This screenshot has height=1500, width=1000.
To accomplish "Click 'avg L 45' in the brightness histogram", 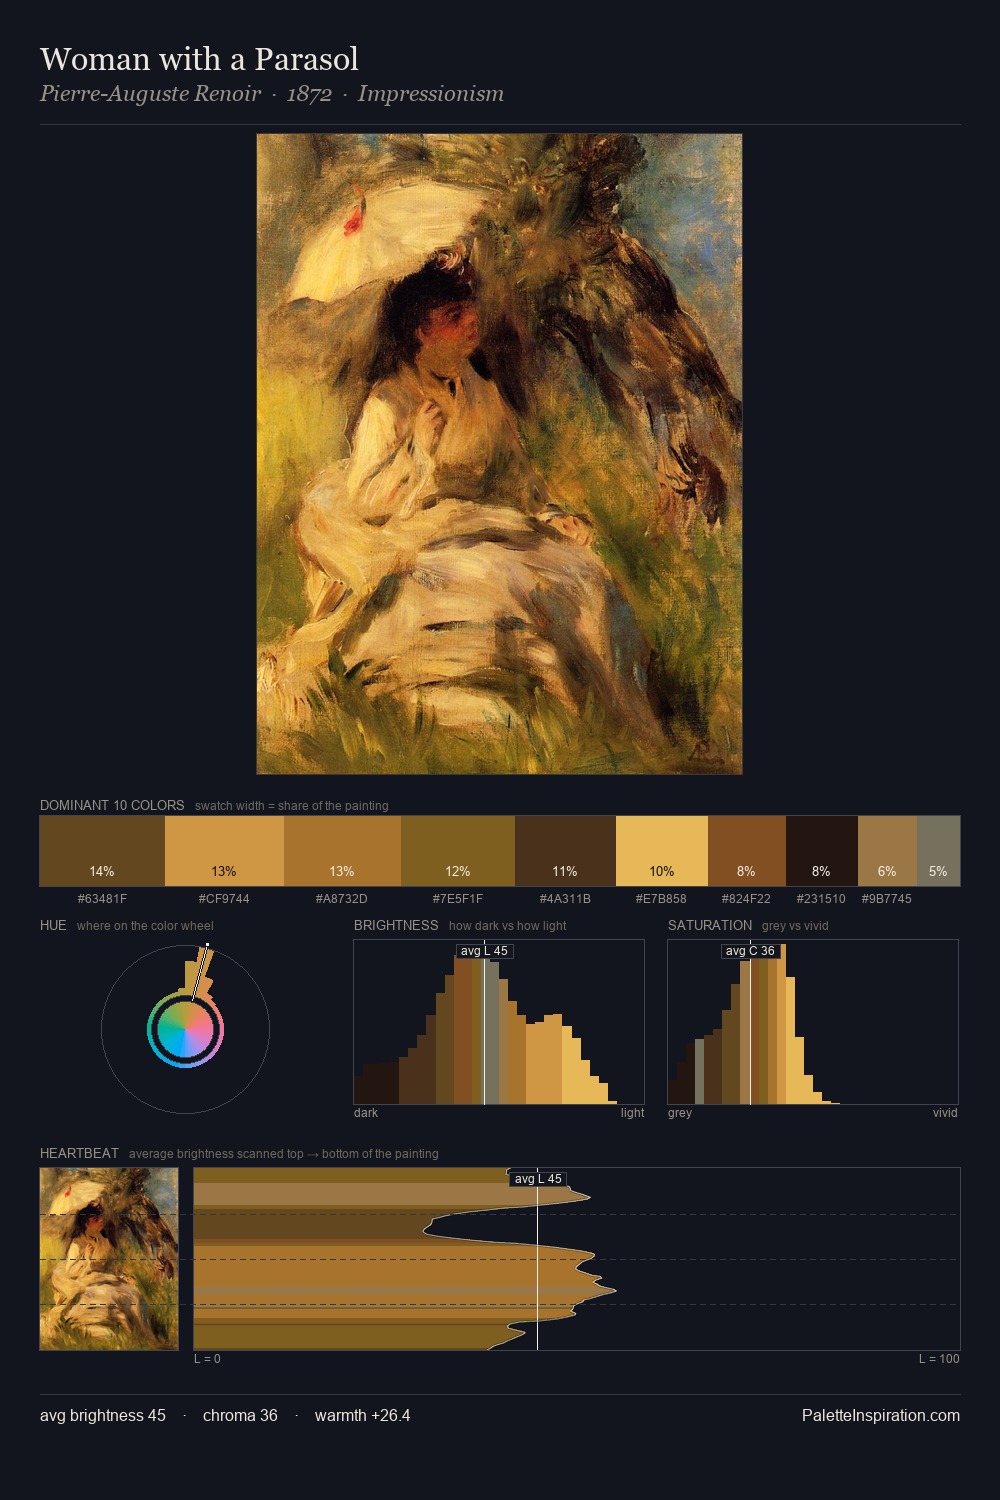I will pyautogui.click(x=484, y=951).
